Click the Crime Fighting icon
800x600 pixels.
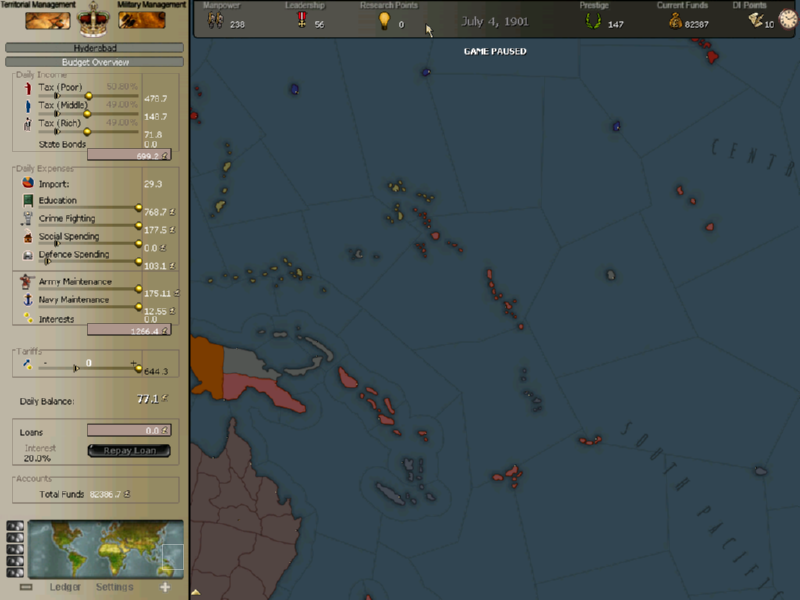(28, 218)
